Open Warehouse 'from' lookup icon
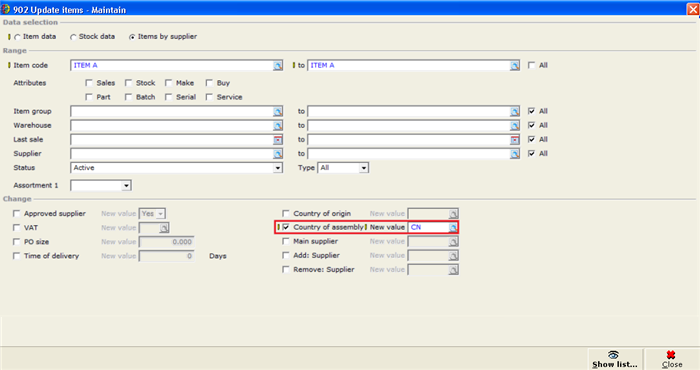This screenshot has height=370, width=700. (x=278, y=126)
